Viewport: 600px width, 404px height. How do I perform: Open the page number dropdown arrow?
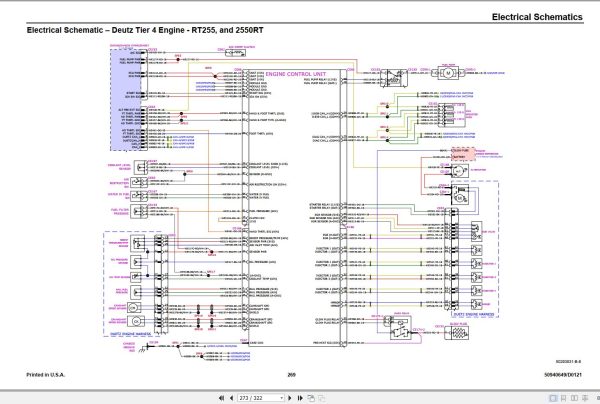click(x=282, y=398)
